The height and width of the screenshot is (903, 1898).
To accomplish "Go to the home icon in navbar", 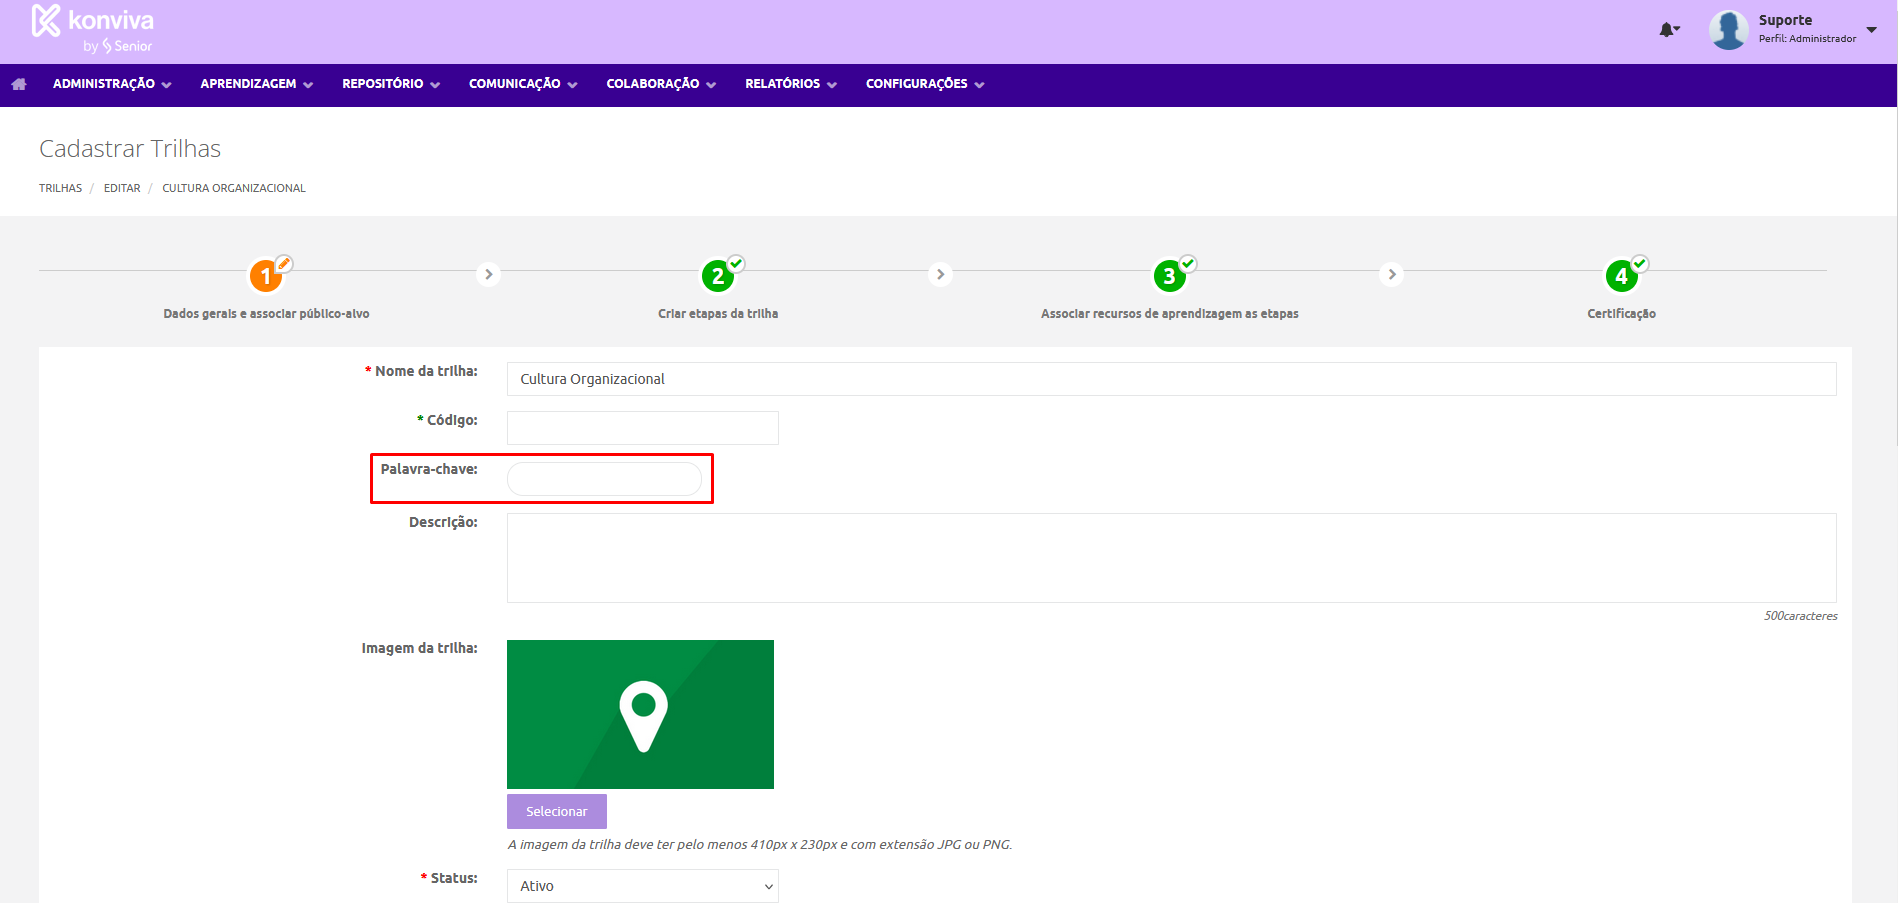I will pyautogui.click(x=19, y=84).
